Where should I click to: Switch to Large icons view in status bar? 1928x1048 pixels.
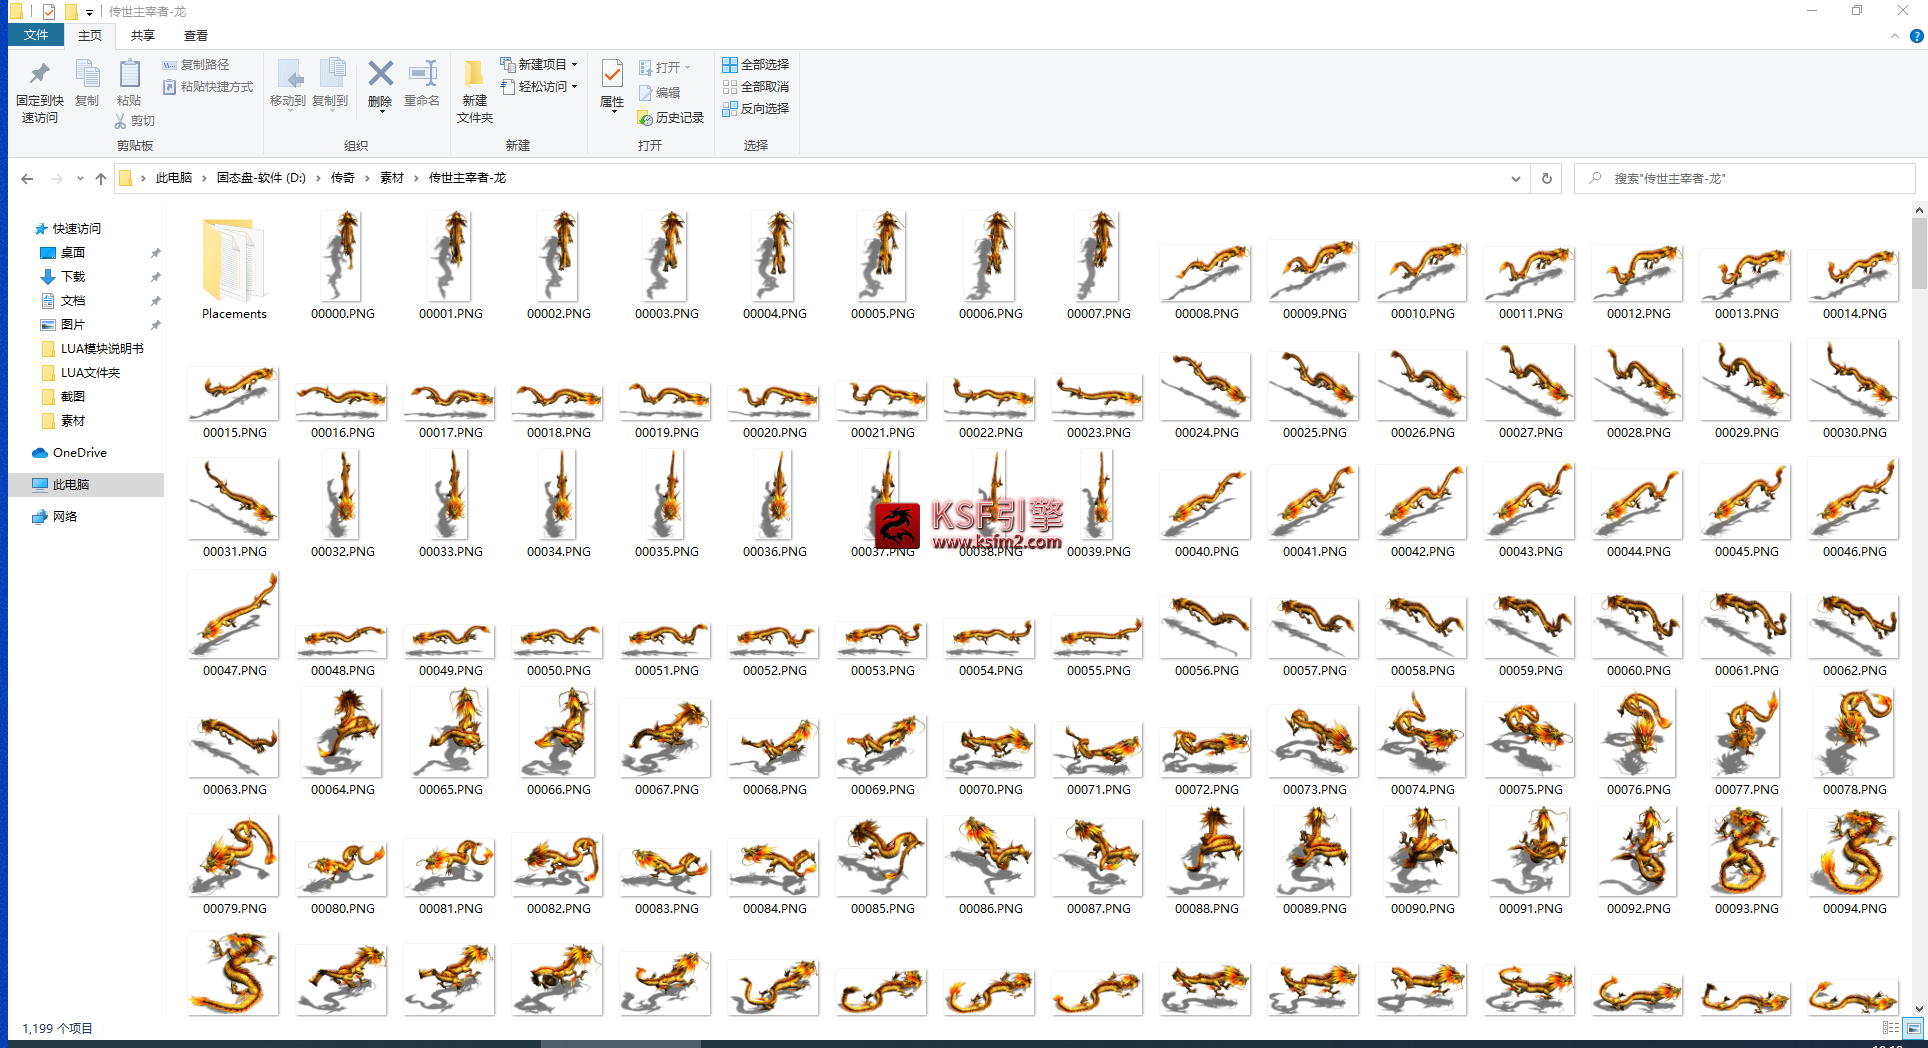point(1913,1028)
